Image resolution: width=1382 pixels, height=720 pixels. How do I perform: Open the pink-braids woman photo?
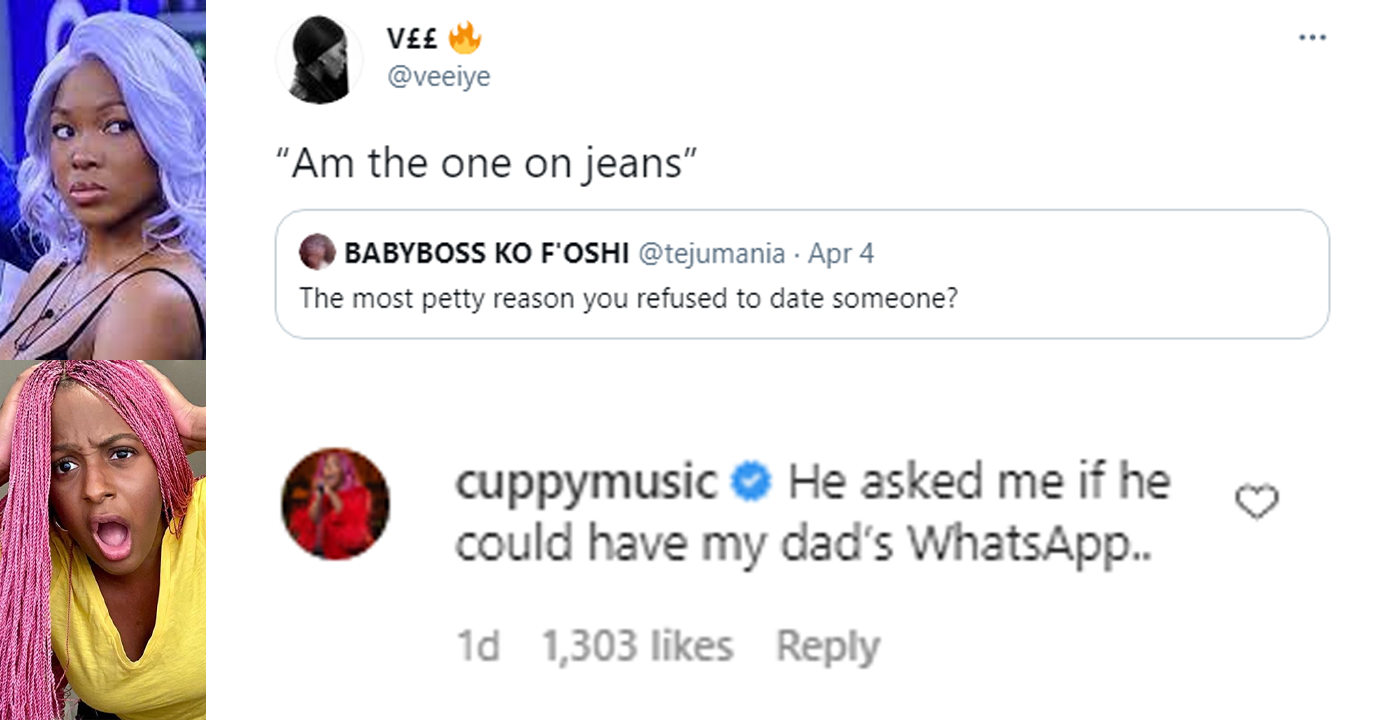[x=103, y=540]
